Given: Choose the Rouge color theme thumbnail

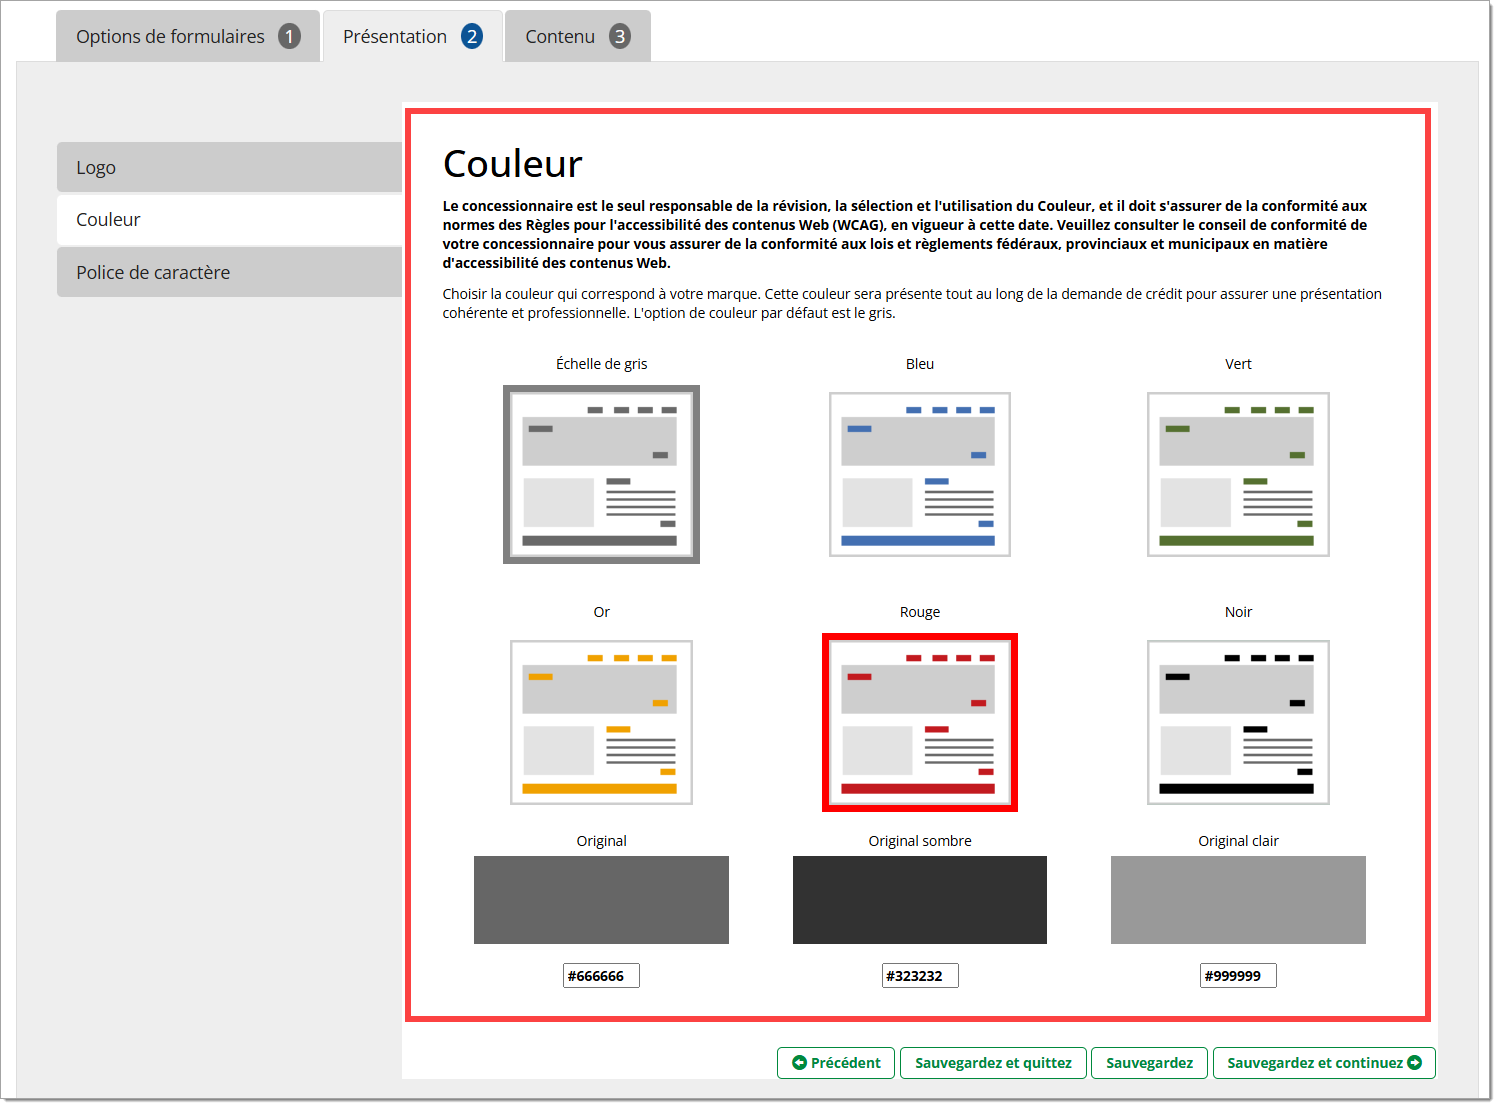Looking at the screenshot, I should click(919, 722).
